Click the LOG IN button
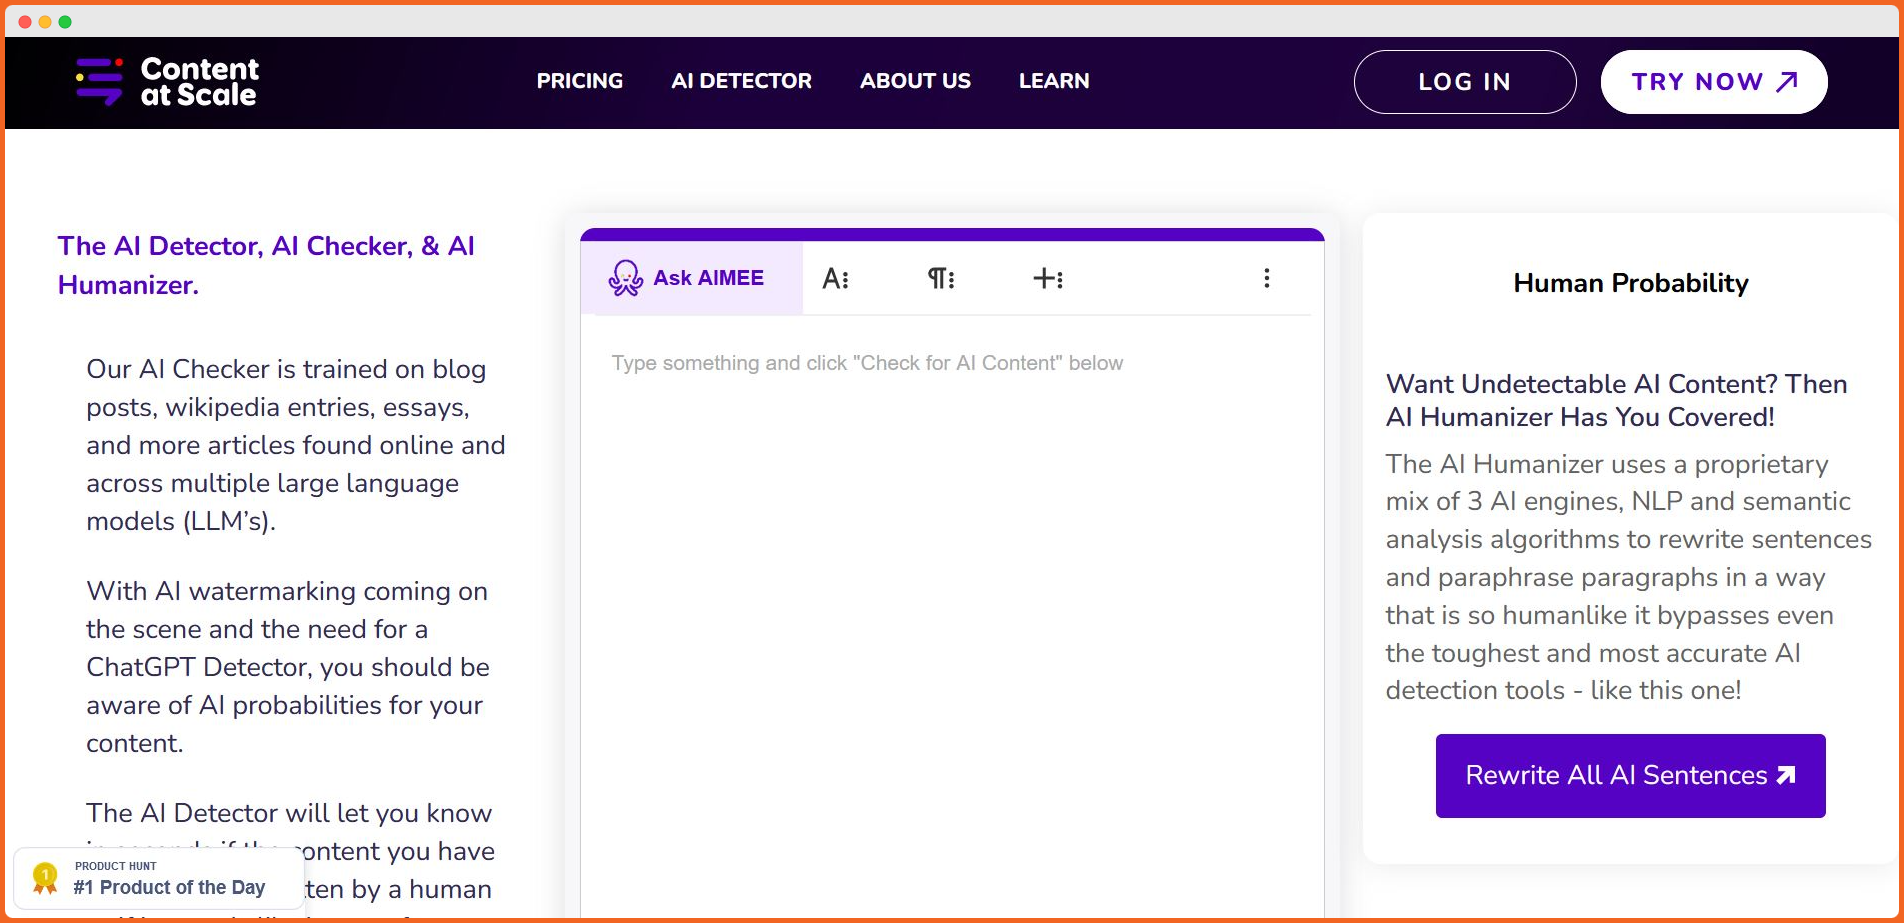This screenshot has height=923, width=1904. 1465,82
